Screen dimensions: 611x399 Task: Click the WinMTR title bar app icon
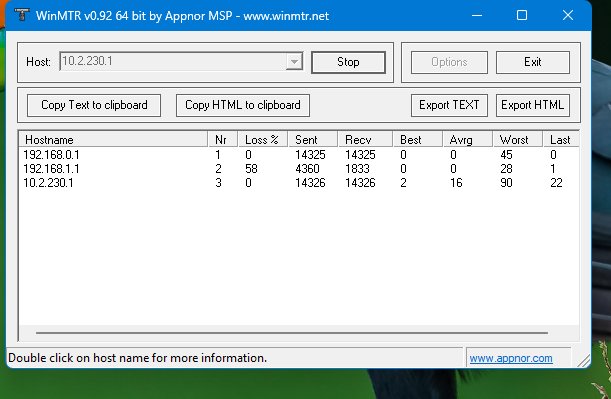22,15
